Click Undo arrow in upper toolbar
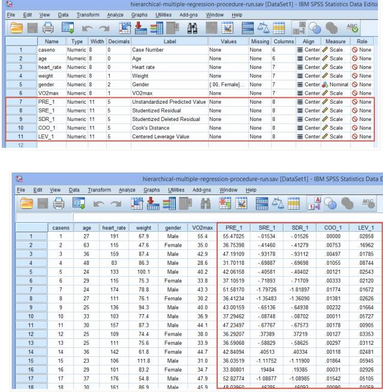Screen dimensions: 383x392 coord(87,29)
